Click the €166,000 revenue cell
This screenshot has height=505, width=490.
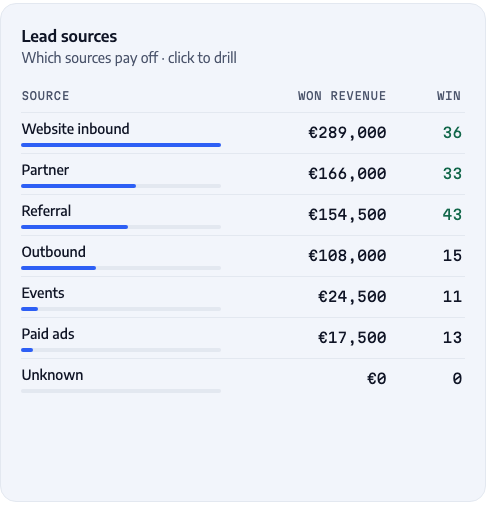347,174
